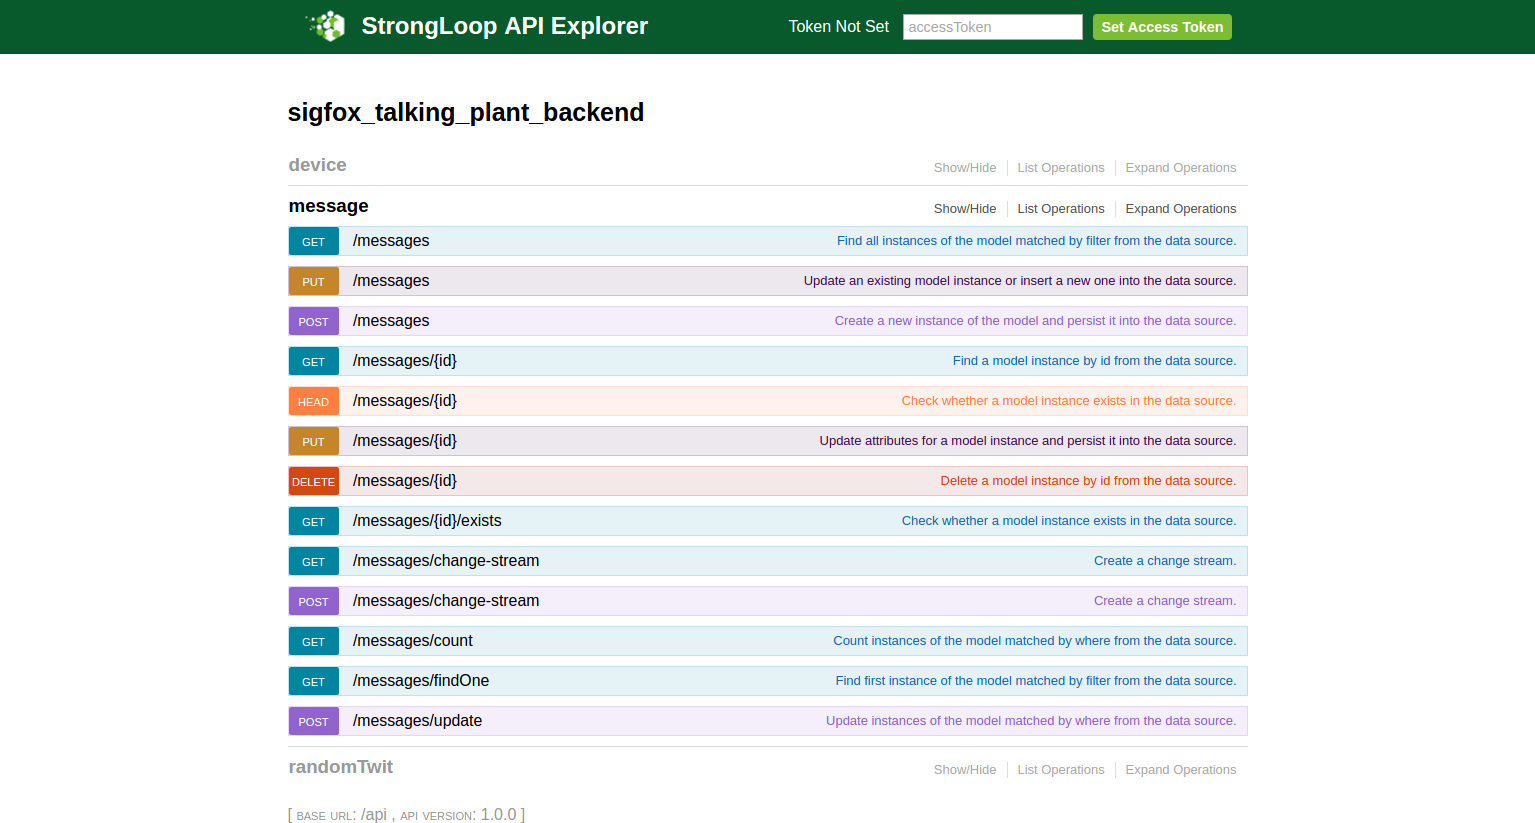Click the POST badge for /messages
The height and width of the screenshot is (823, 1535).
[313, 321]
